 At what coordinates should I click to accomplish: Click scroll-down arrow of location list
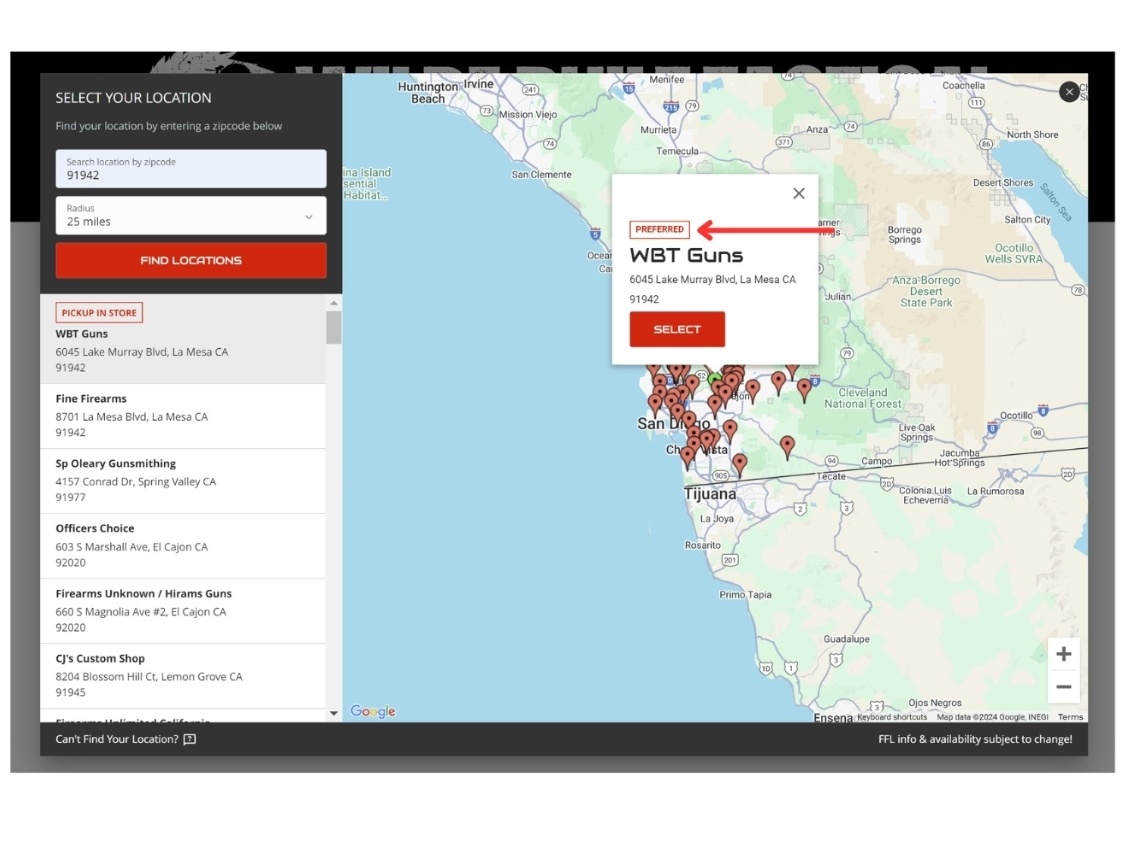tap(334, 713)
